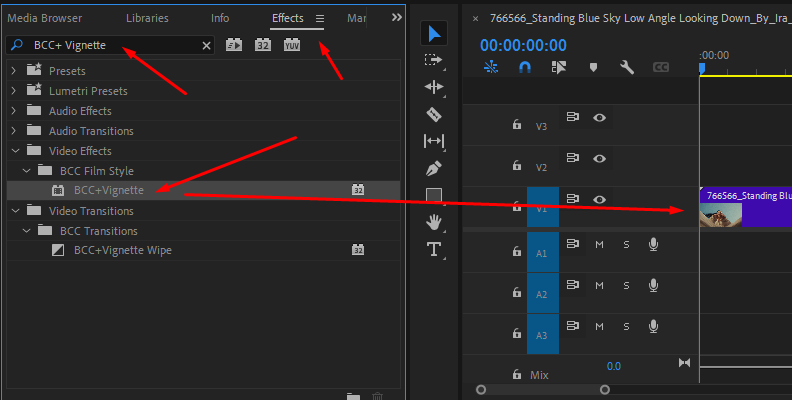Image resolution: width=792 pixels, height=400 pixels.
Task: Close the sequence timeline tab
Action: tap(475, 19)
